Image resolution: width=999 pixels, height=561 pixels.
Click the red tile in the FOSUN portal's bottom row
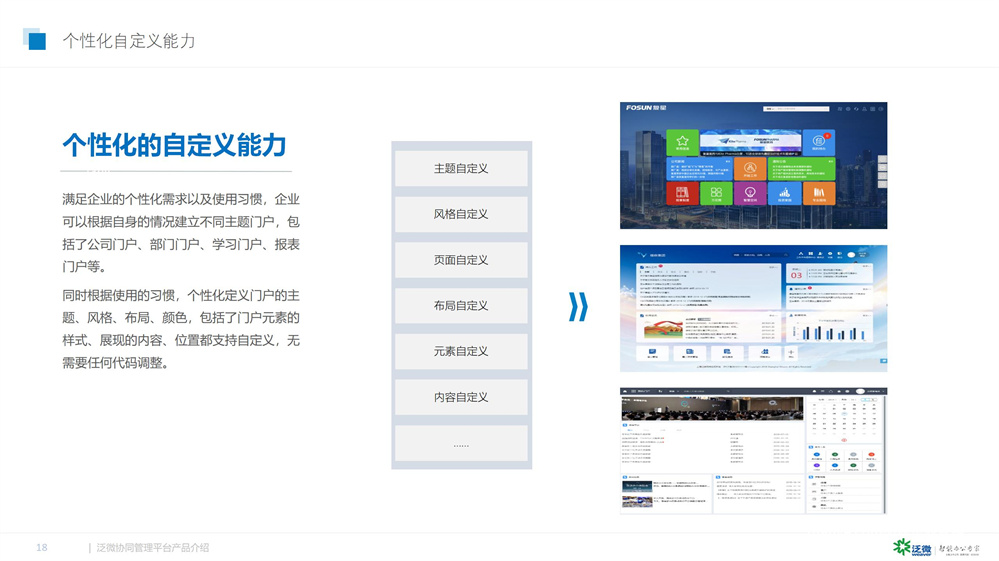[x=682, y=194]
